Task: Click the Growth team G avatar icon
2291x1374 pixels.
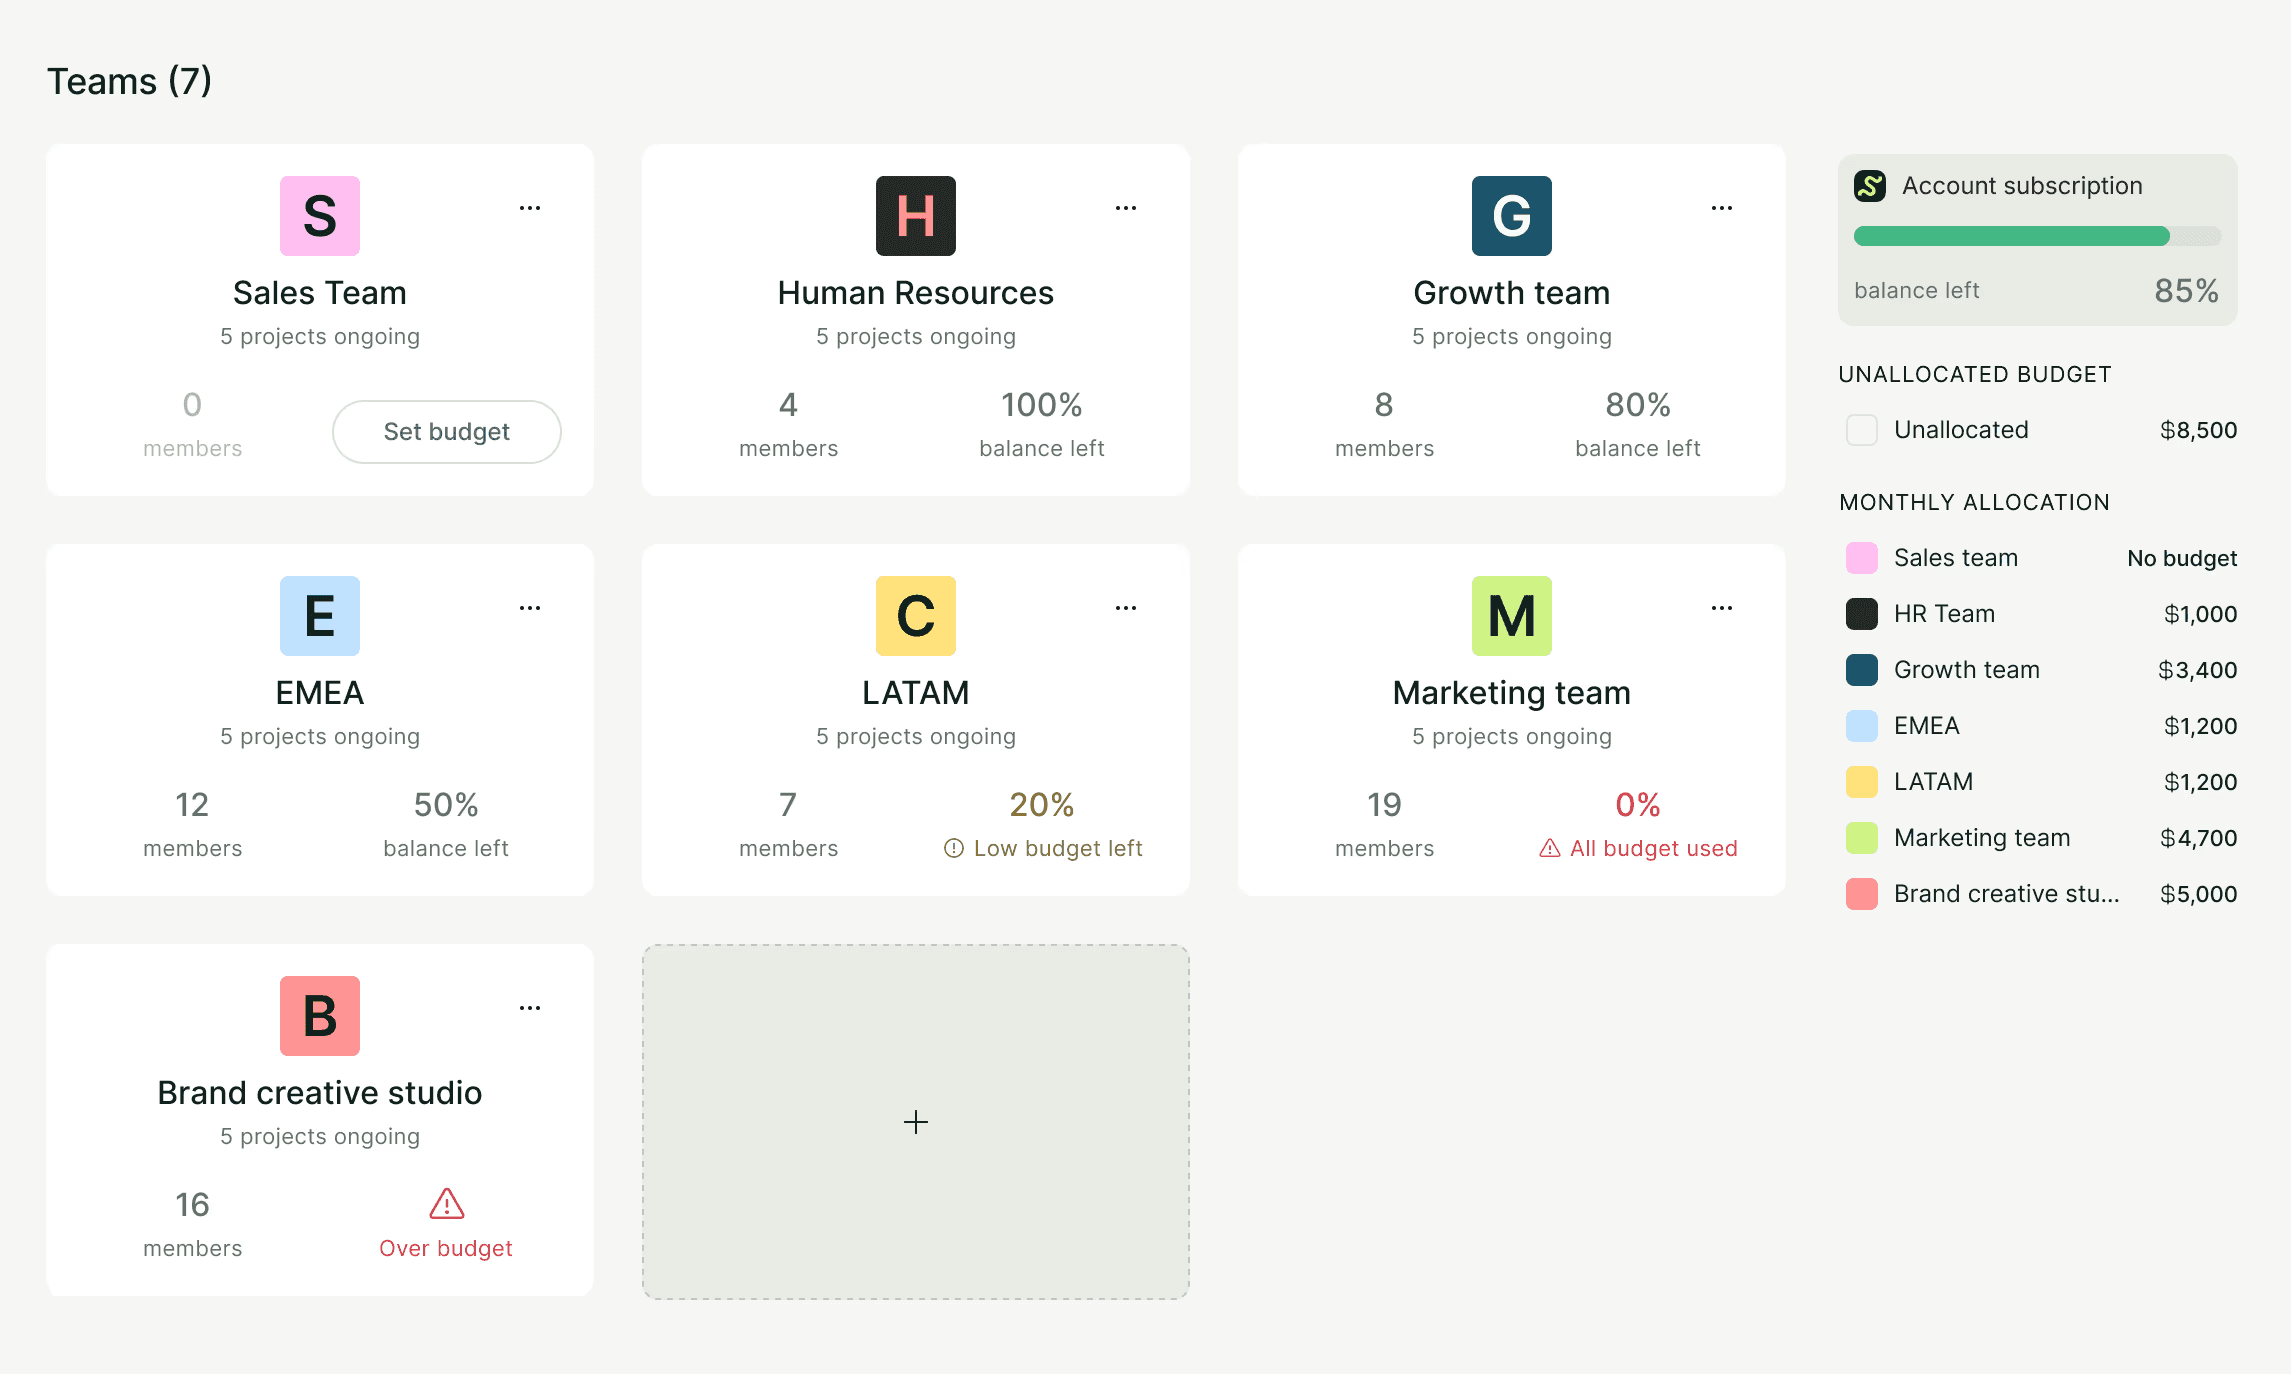Action: [1511, 216]
